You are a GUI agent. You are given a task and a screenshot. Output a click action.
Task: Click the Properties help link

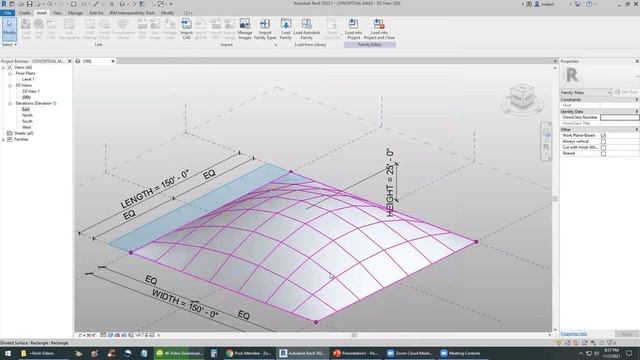click(x=574, y=334)
